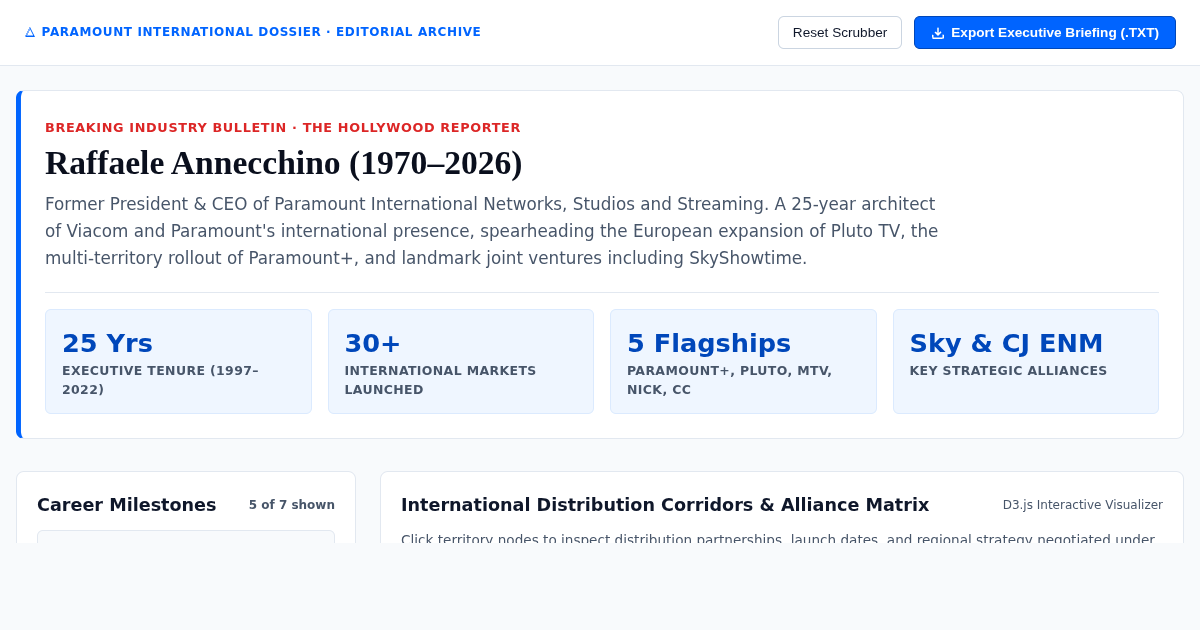Viewport: 1200px width, 630px height.
Task: Open the Sky & CJ ENM alliances card
Action: pyautogui.click(x=1026, y=362)
